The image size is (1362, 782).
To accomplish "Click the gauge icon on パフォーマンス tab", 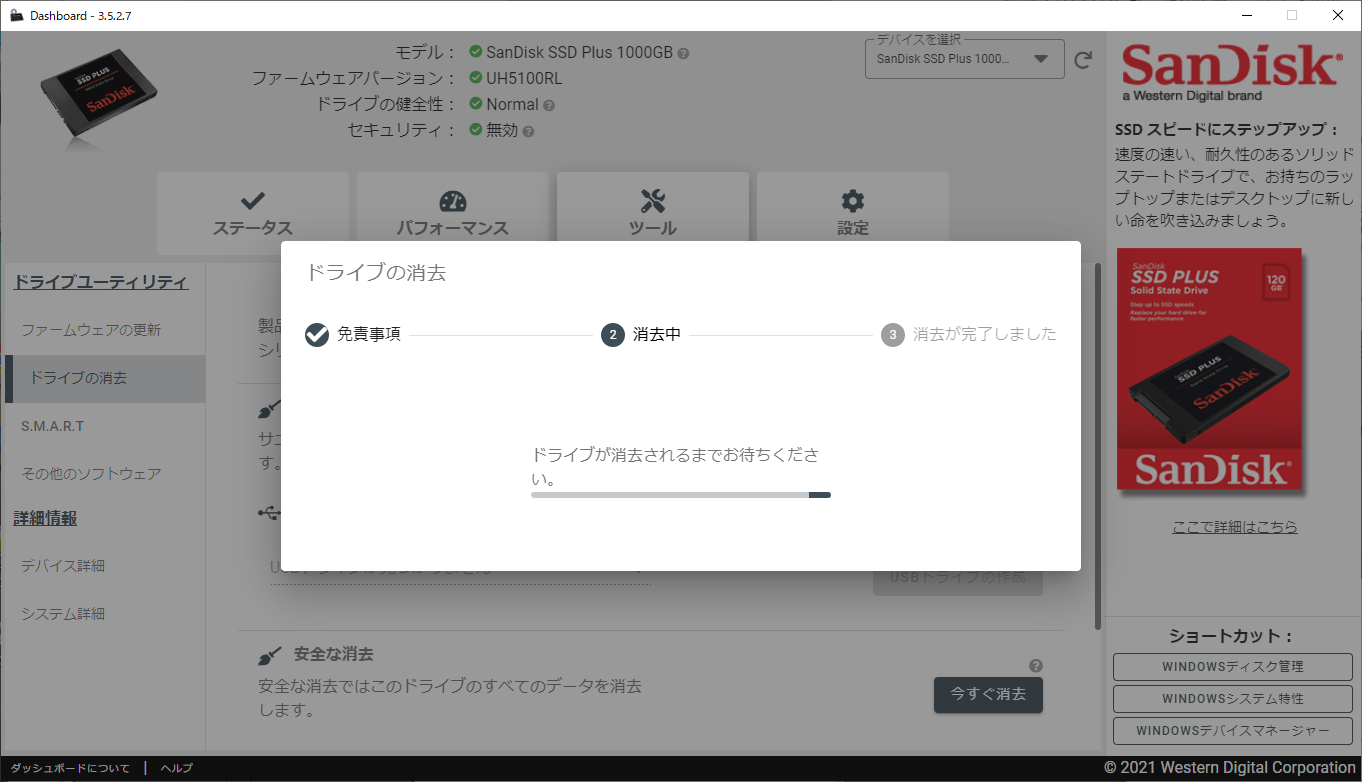I will coord(453,200).
